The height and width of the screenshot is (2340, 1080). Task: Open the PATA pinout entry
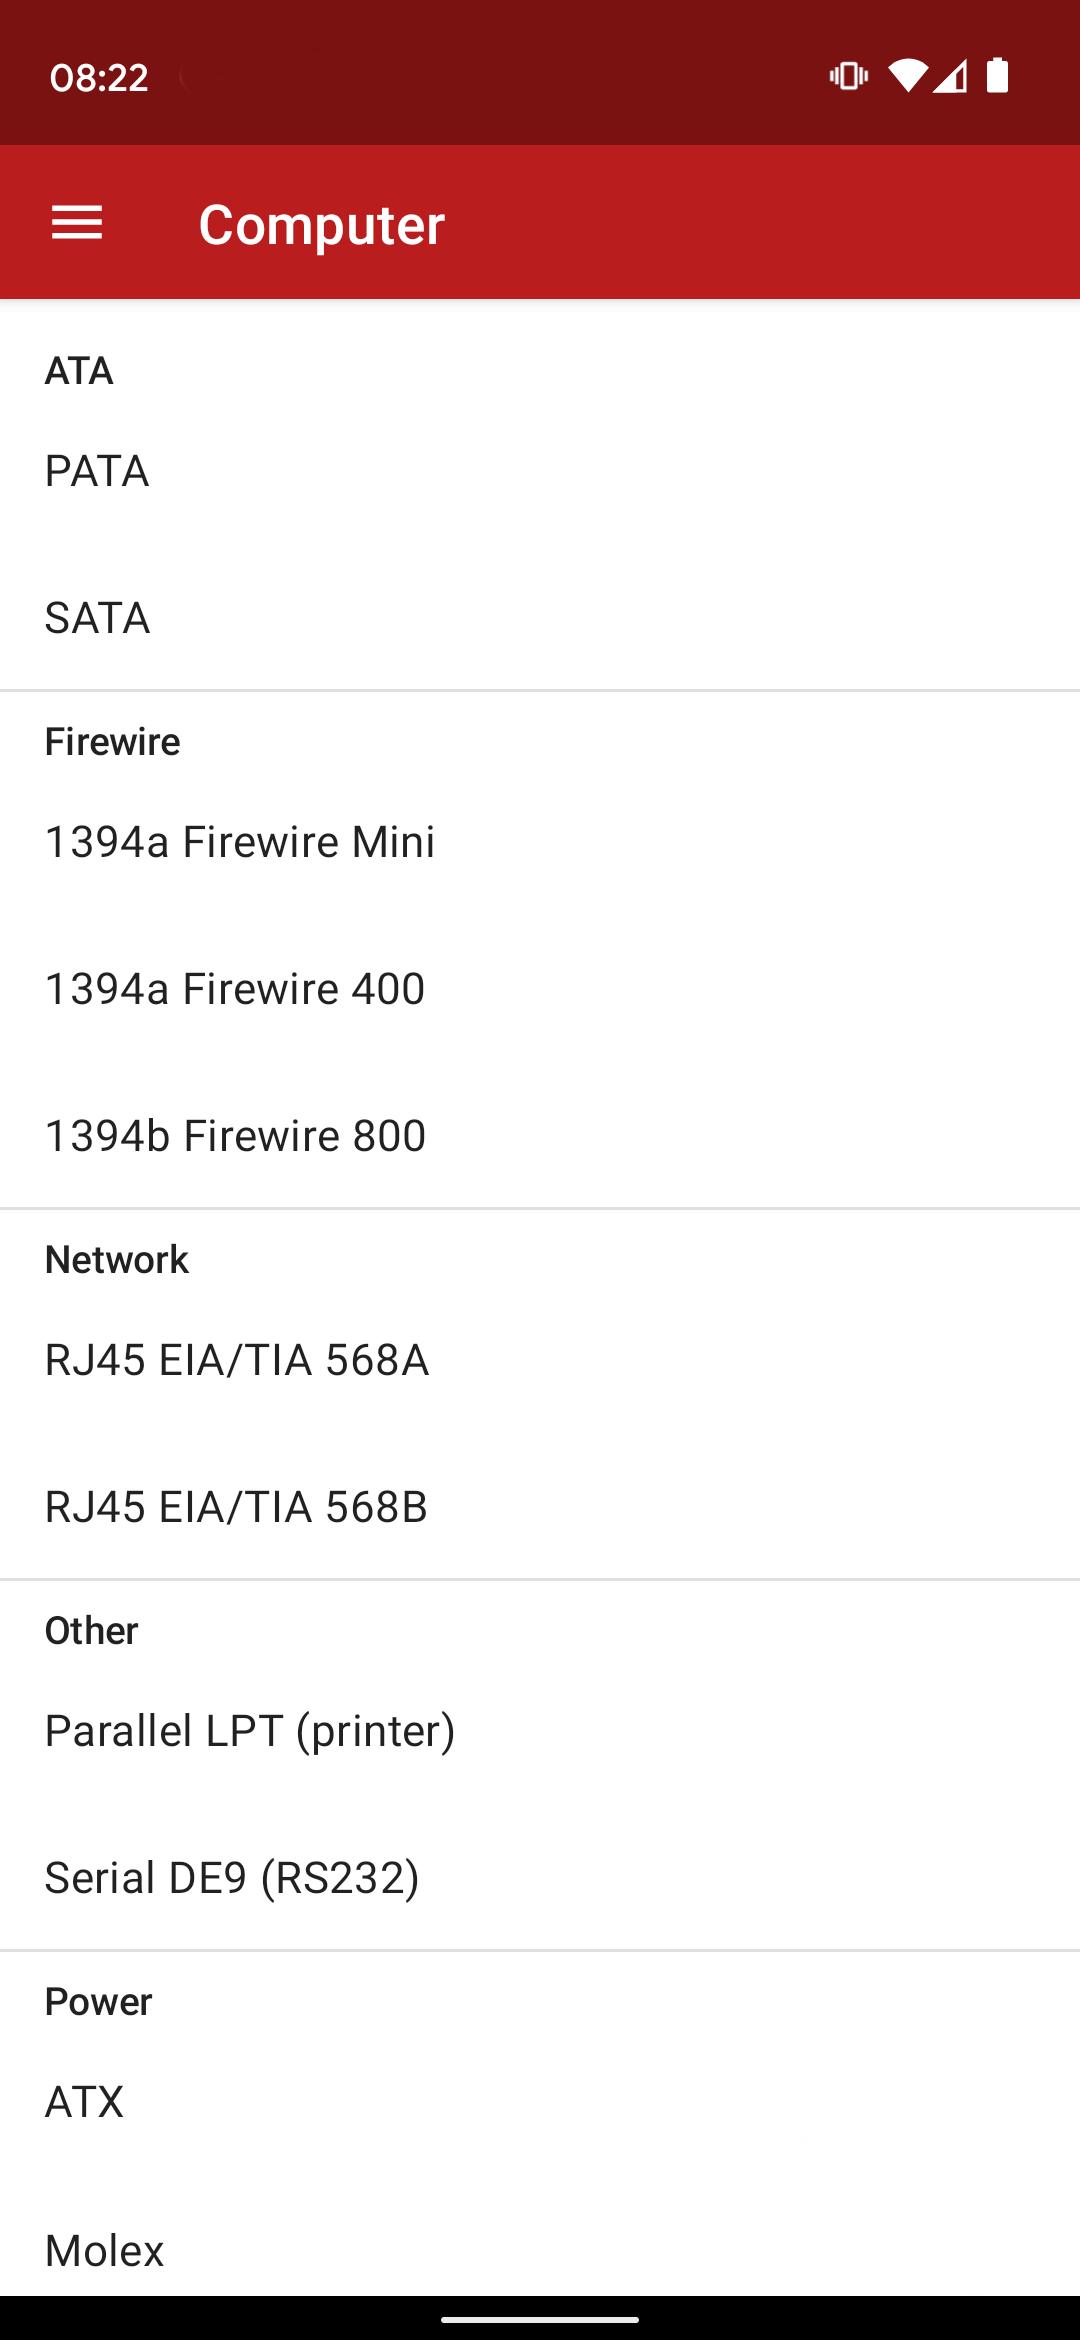(540, 471)
